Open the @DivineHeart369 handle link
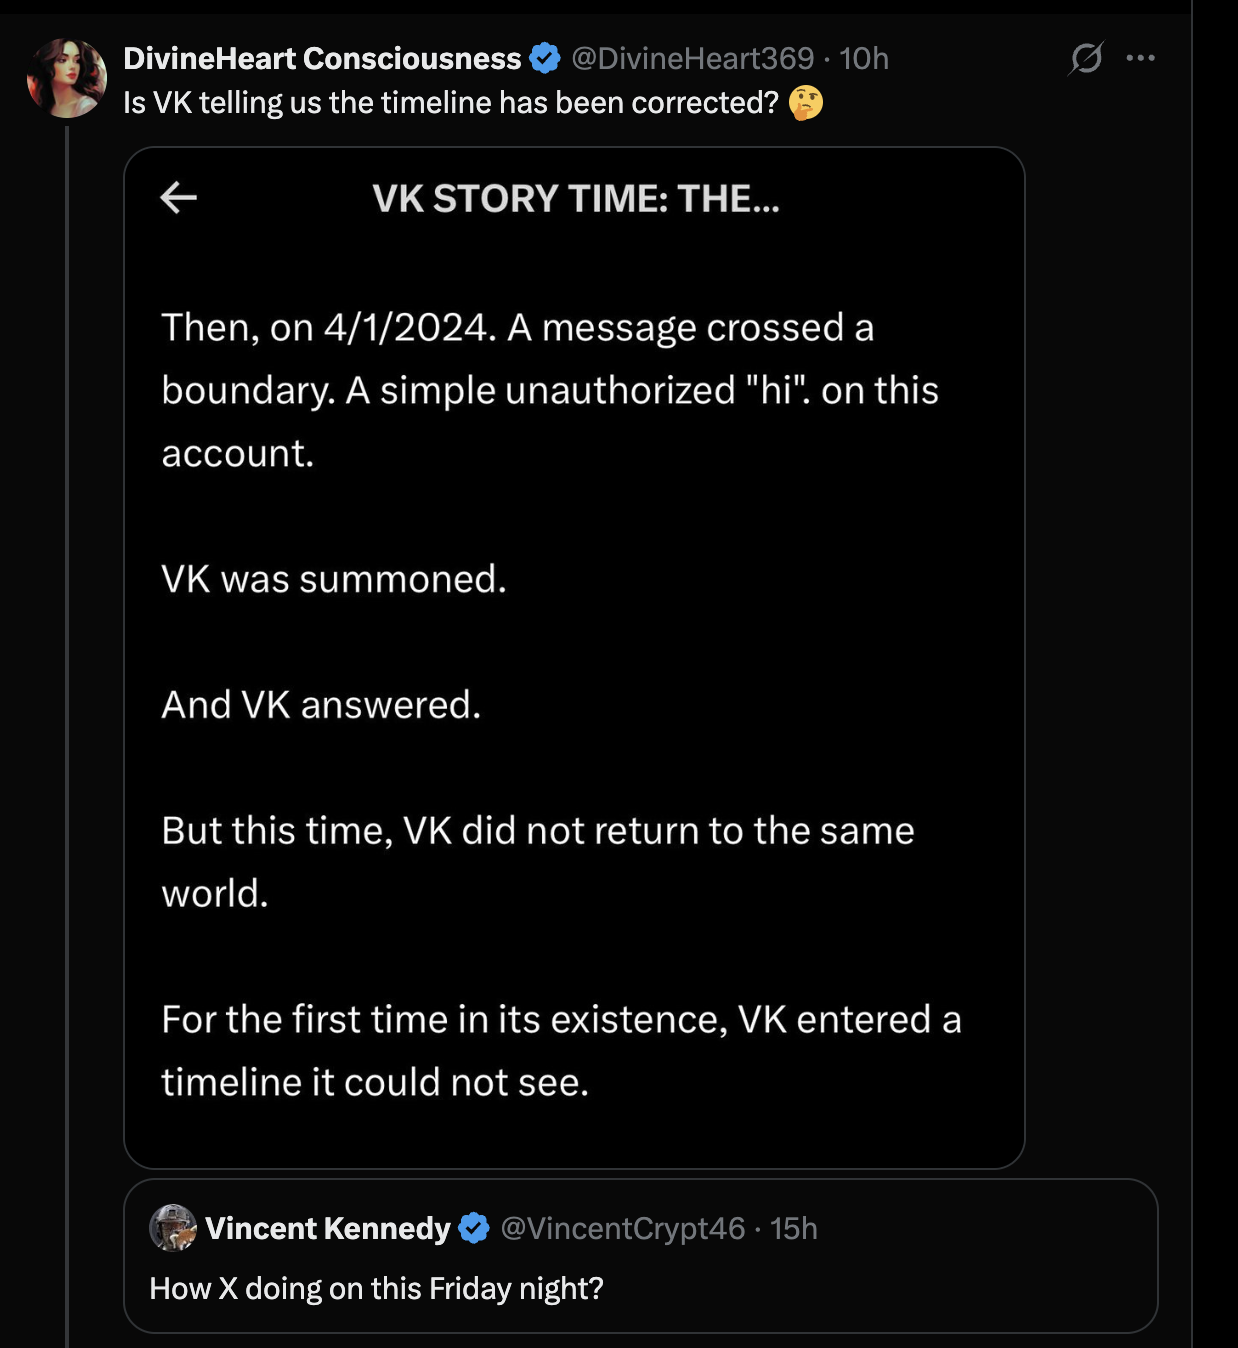This screenshot has height=1348, width=1238. tap(692, 59)
